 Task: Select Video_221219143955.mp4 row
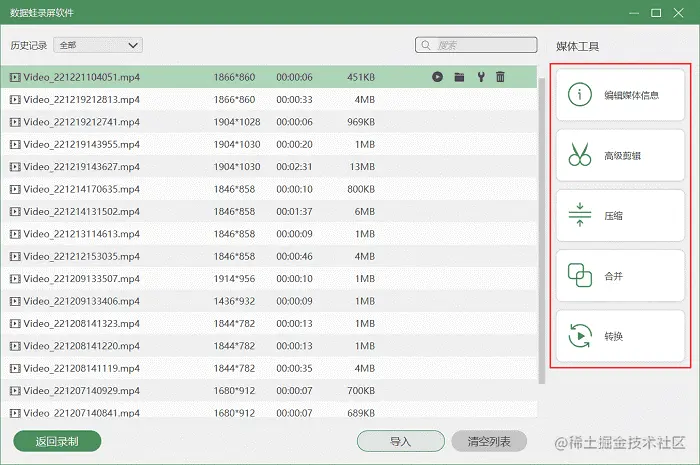click(x=269, y=144)
